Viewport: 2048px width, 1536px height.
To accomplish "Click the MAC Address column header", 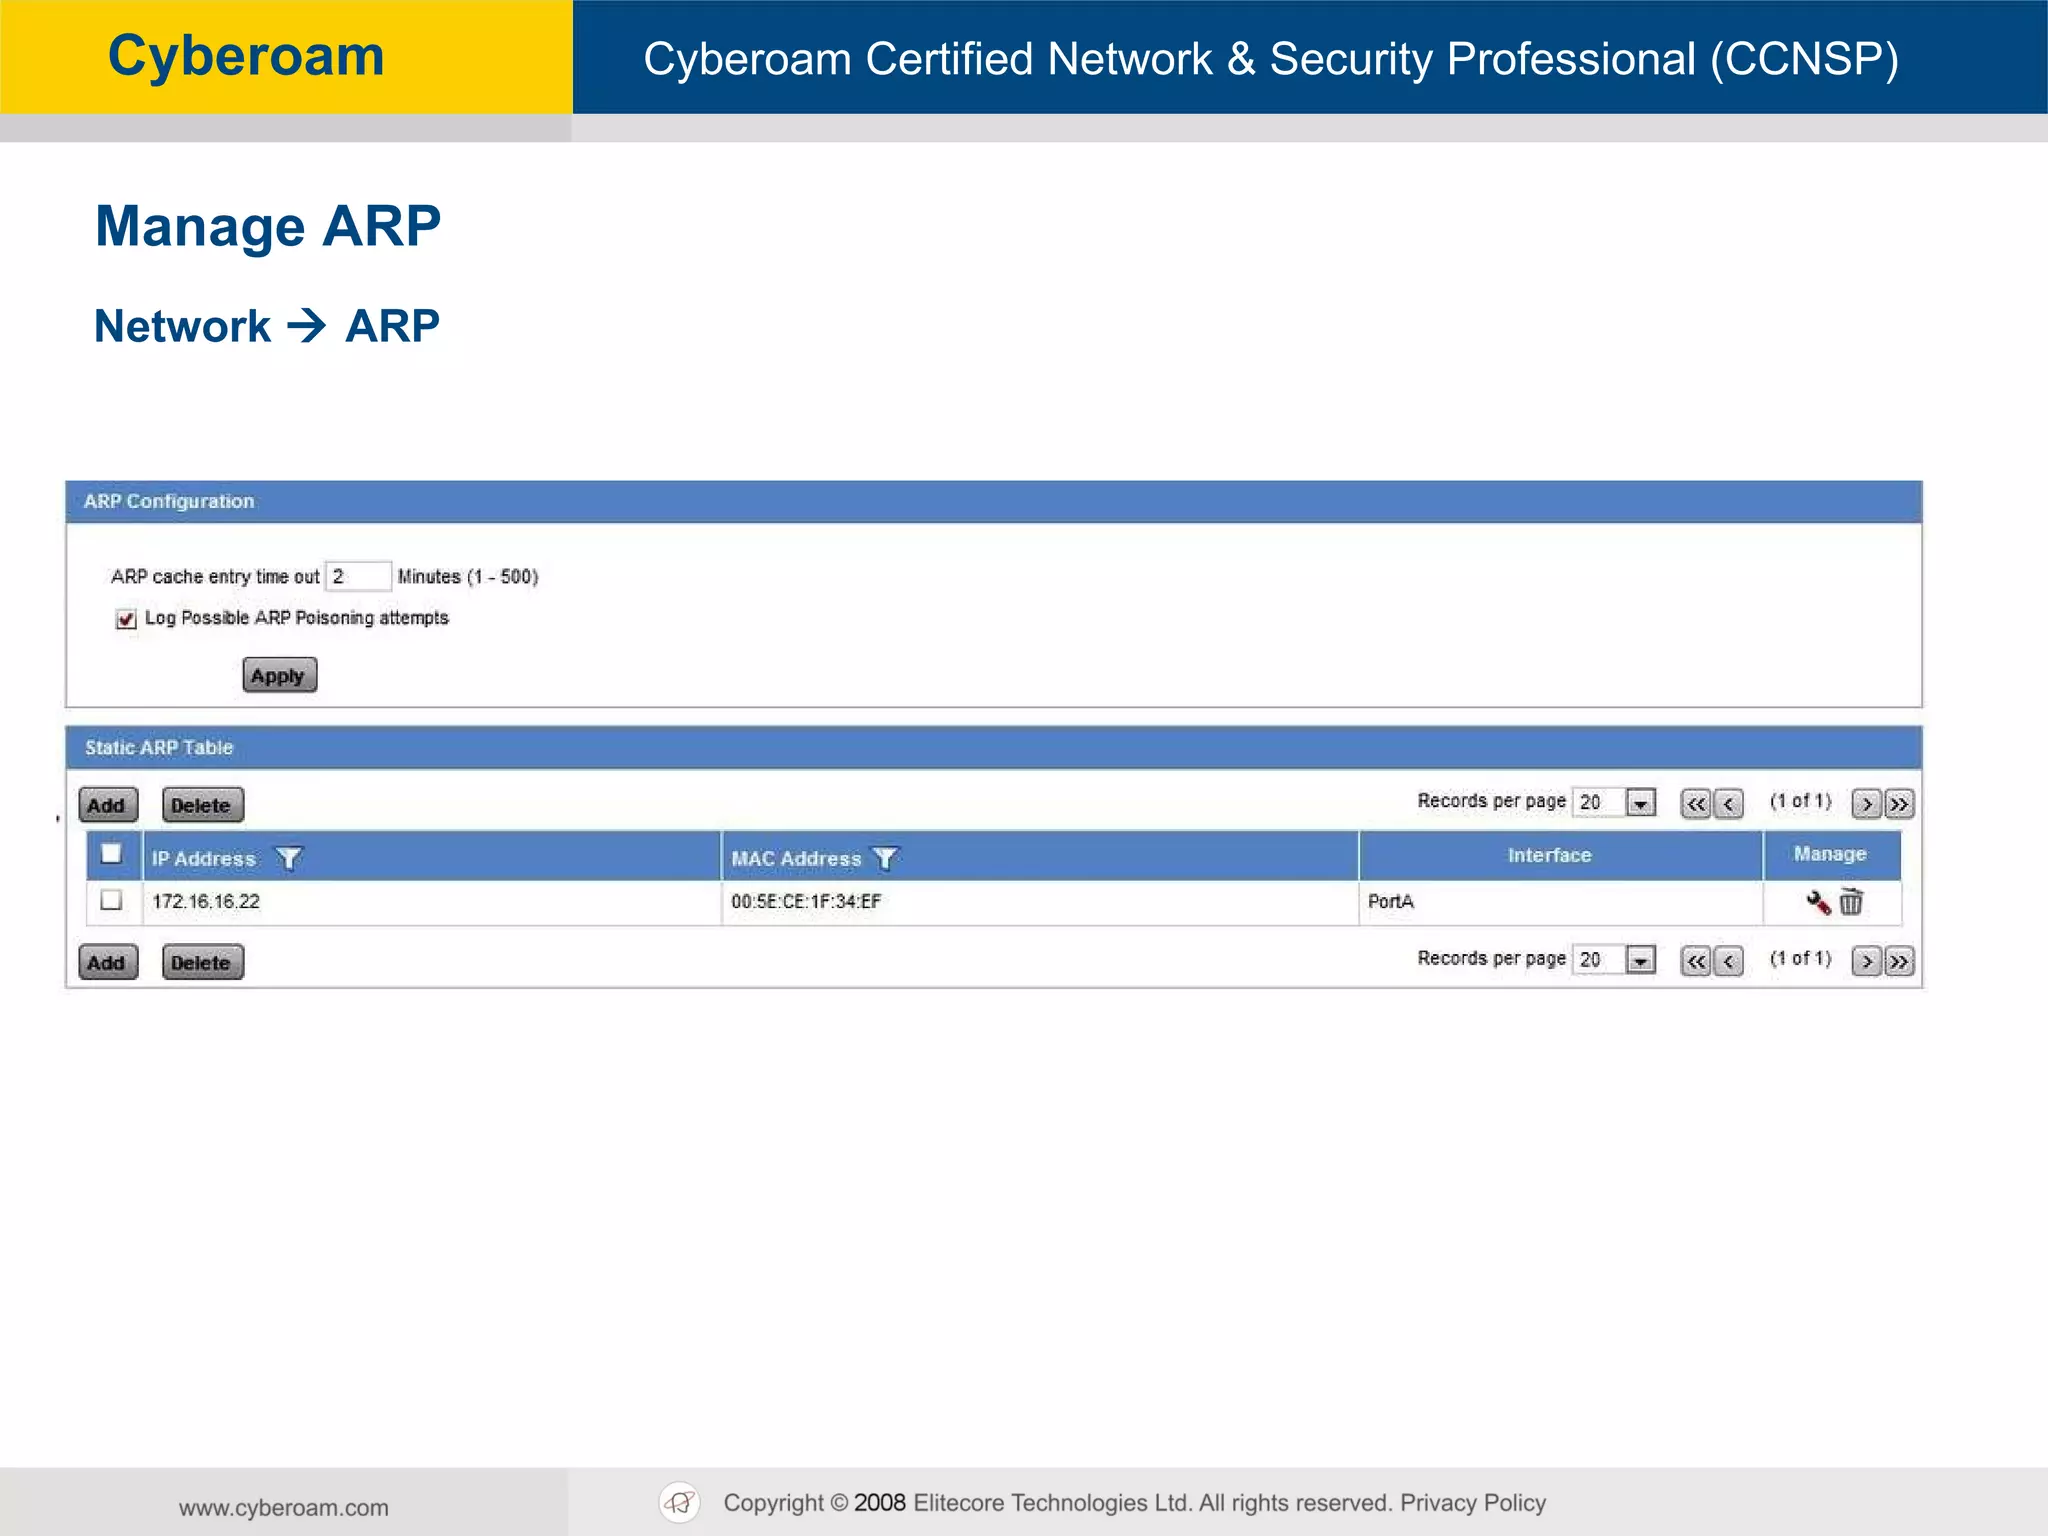I will pos(796,858).
